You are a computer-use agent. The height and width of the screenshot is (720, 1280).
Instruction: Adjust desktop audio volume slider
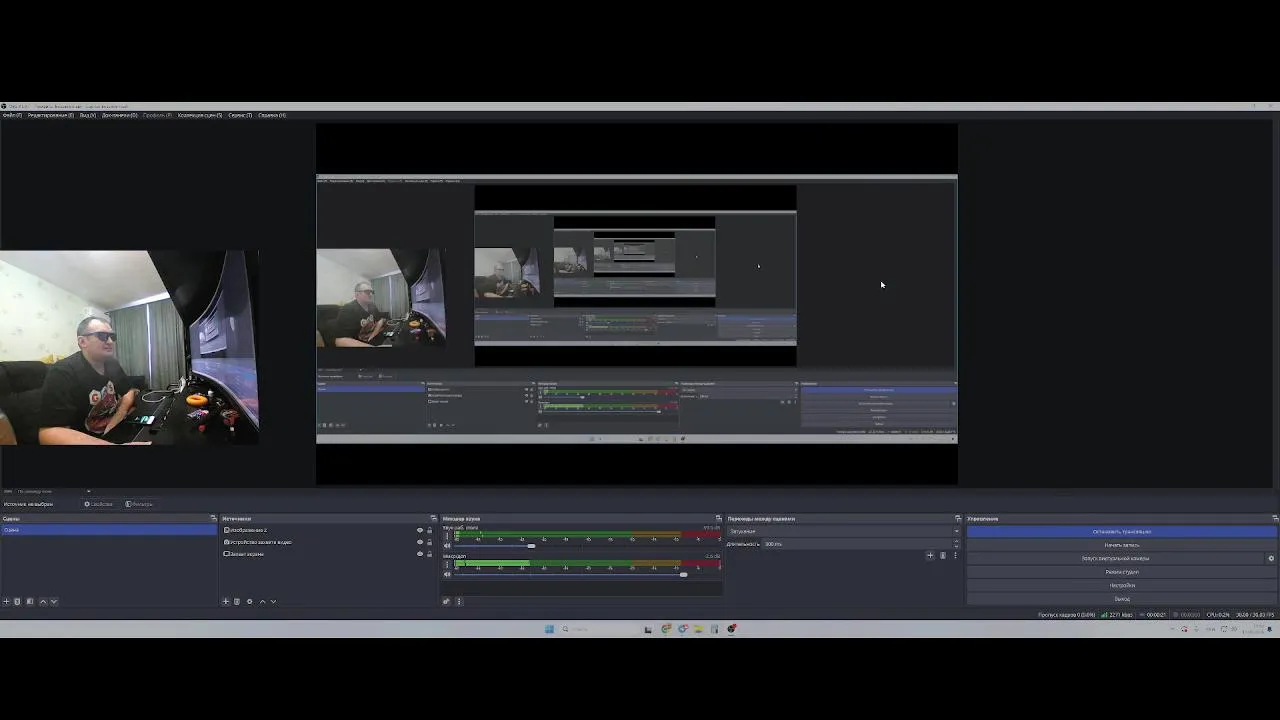(x=531, y=546)
